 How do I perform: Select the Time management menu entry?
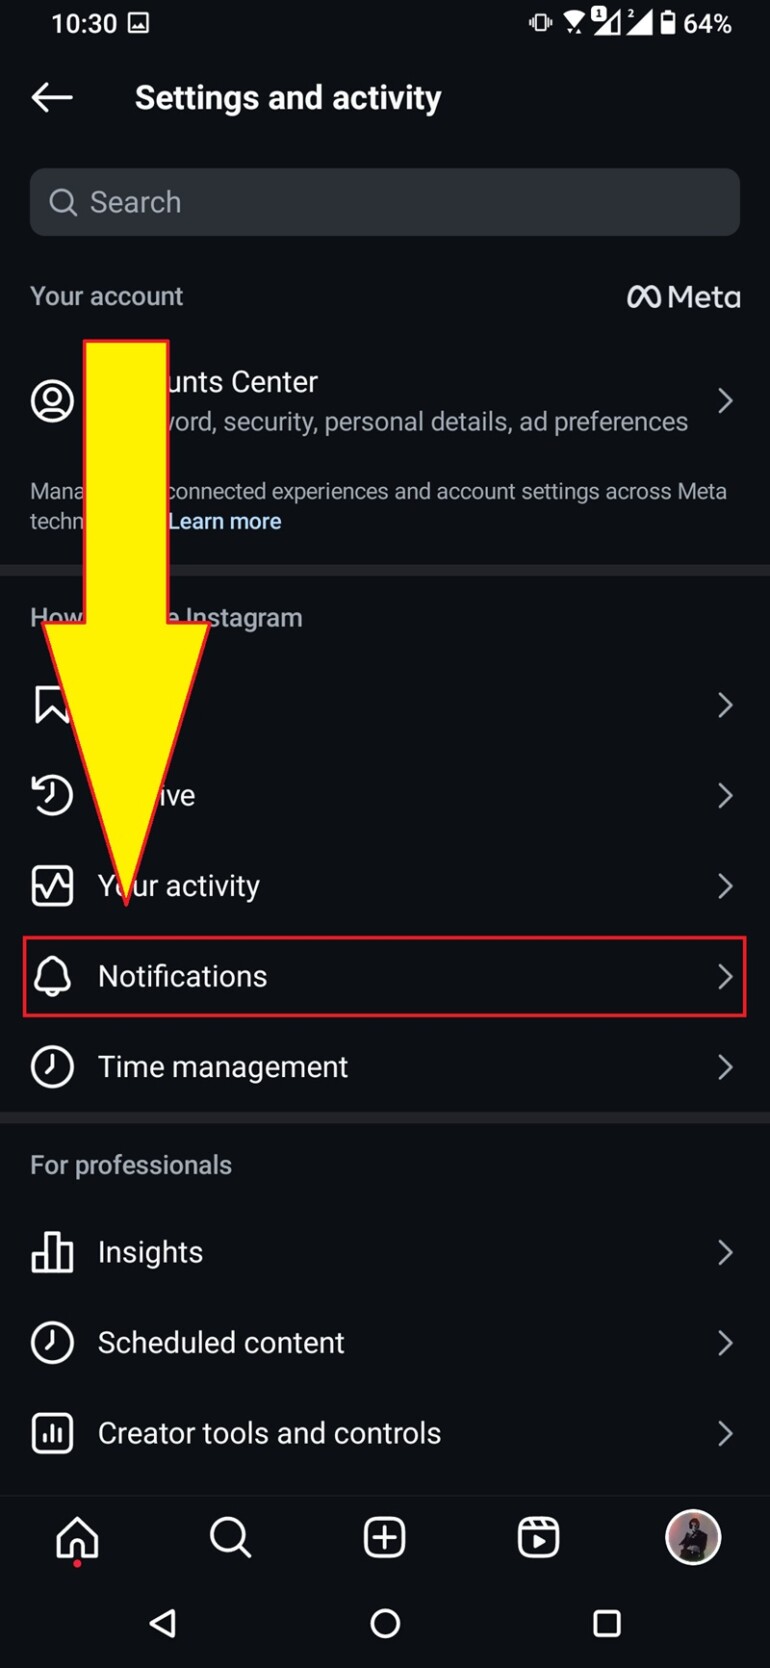click(x=222, y=1067)
